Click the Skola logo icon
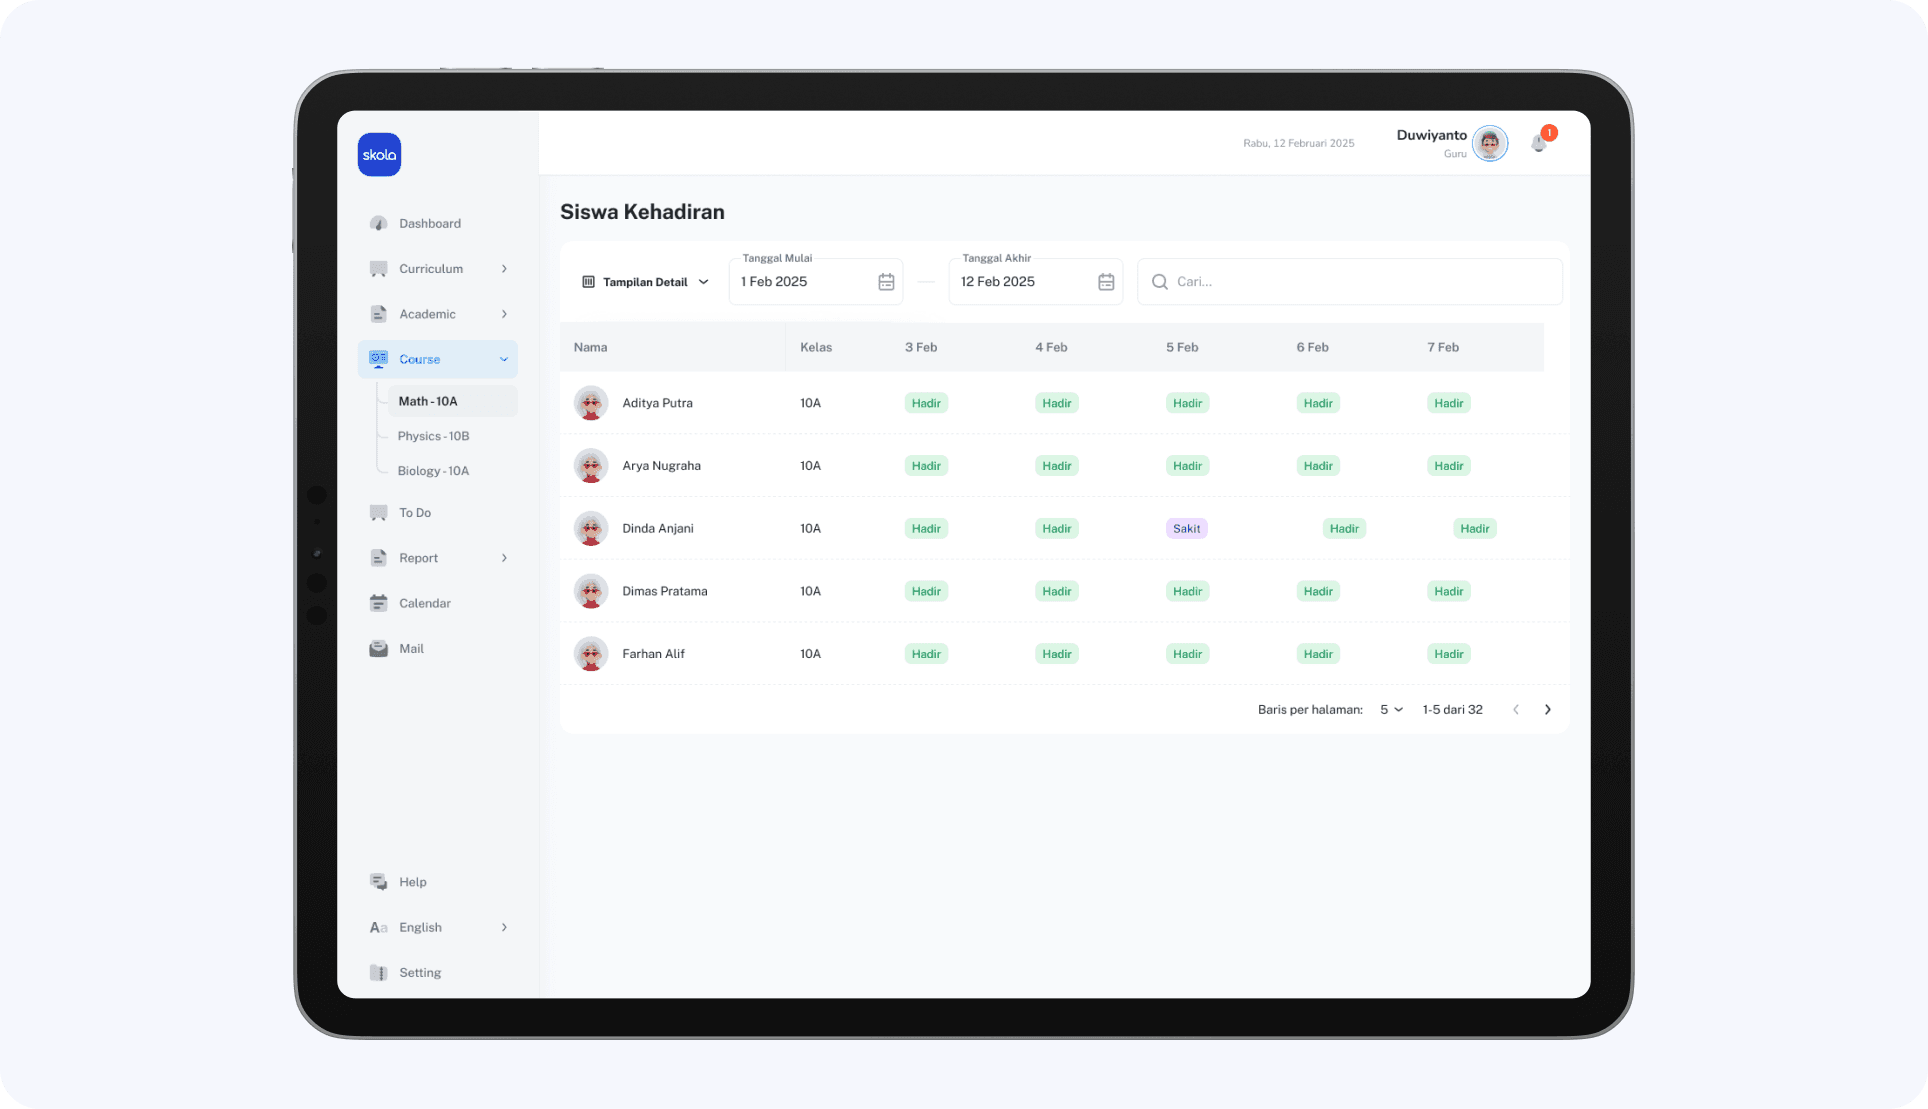The height and width of the screenshot is (1109, 1928). coord(379,155)
